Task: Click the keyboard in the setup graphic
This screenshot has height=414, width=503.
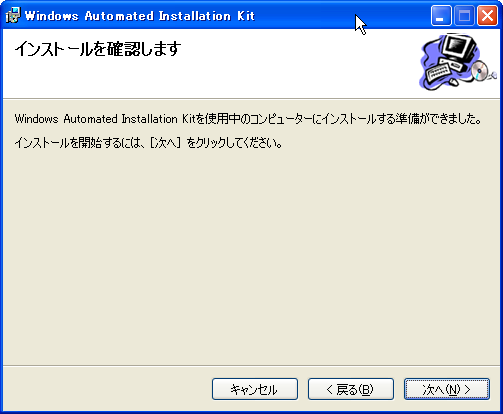Action: 437,72
